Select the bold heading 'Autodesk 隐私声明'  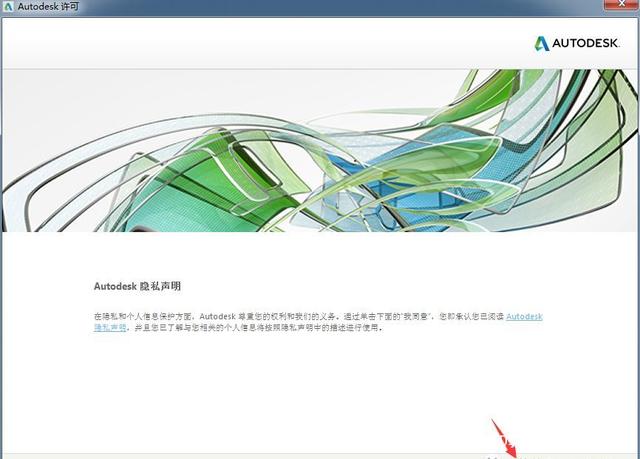point(137,286)
